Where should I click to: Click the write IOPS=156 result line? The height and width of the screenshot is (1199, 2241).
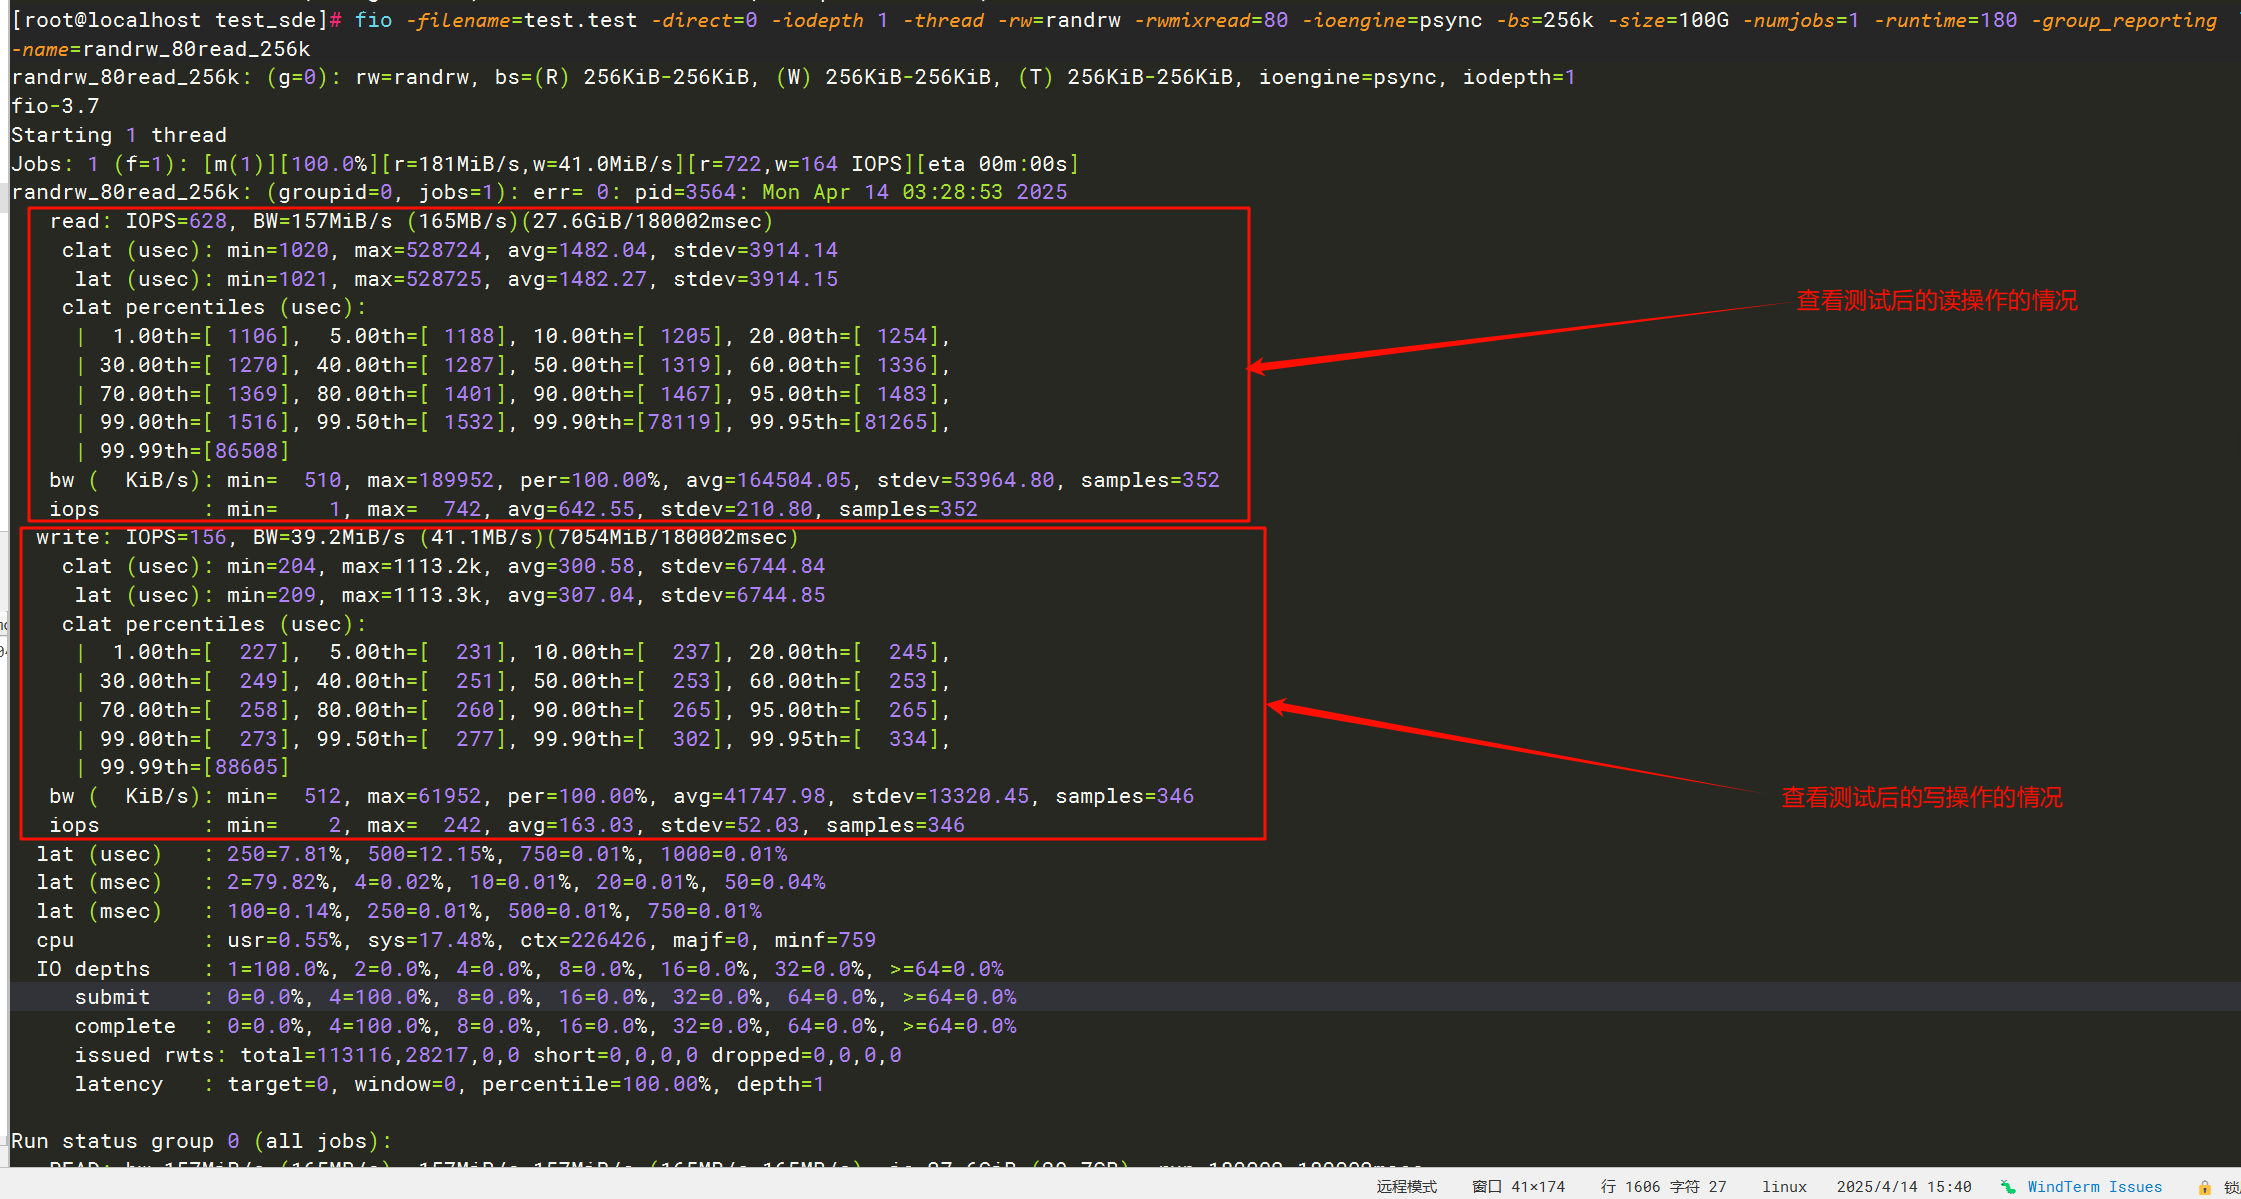coord(416,537)
